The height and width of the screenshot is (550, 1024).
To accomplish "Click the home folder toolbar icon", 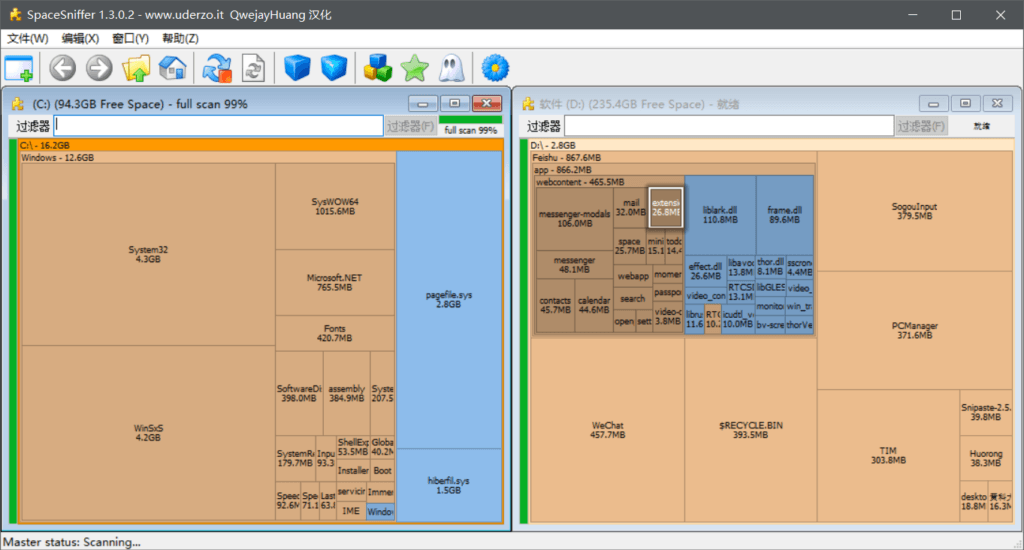I will tap(173, 68).
